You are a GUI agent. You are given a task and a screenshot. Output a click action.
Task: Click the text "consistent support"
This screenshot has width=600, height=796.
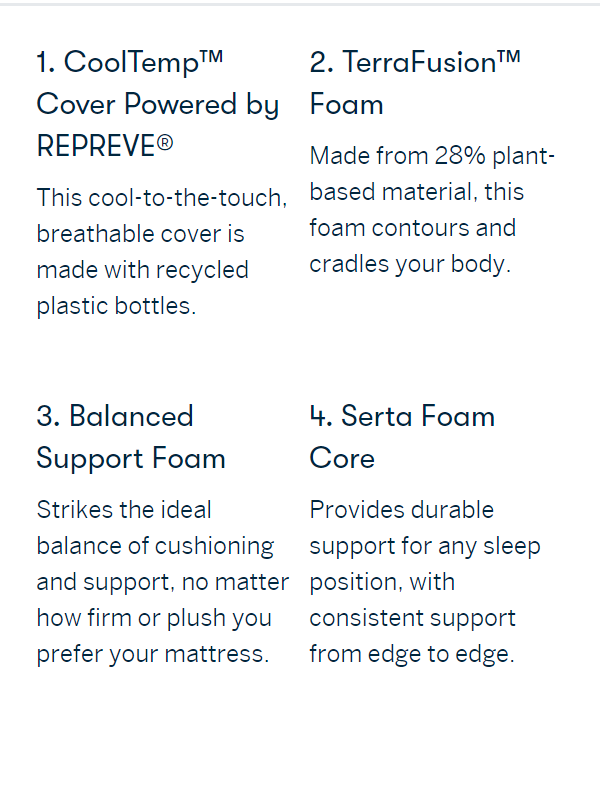[412, 618]
